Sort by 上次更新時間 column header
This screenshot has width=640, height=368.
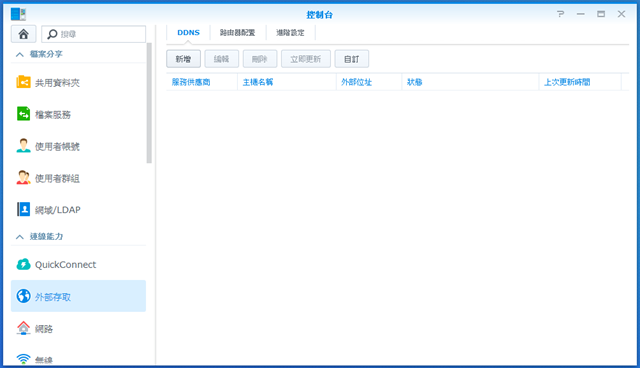coord(580,82)
